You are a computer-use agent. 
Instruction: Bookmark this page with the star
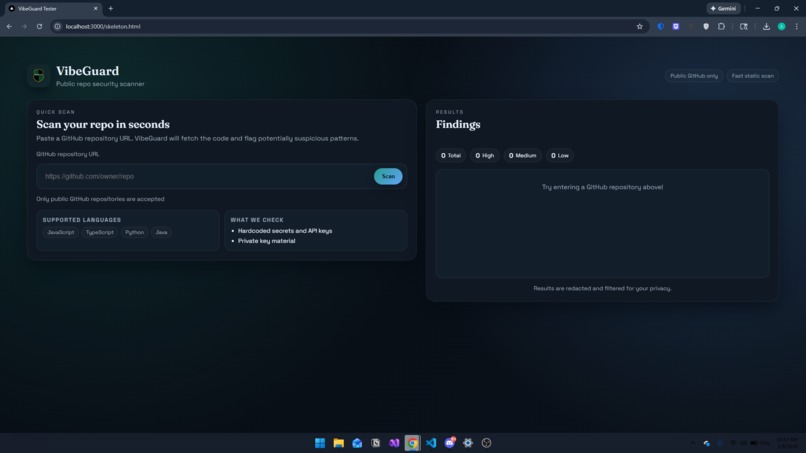coord(639,26)
